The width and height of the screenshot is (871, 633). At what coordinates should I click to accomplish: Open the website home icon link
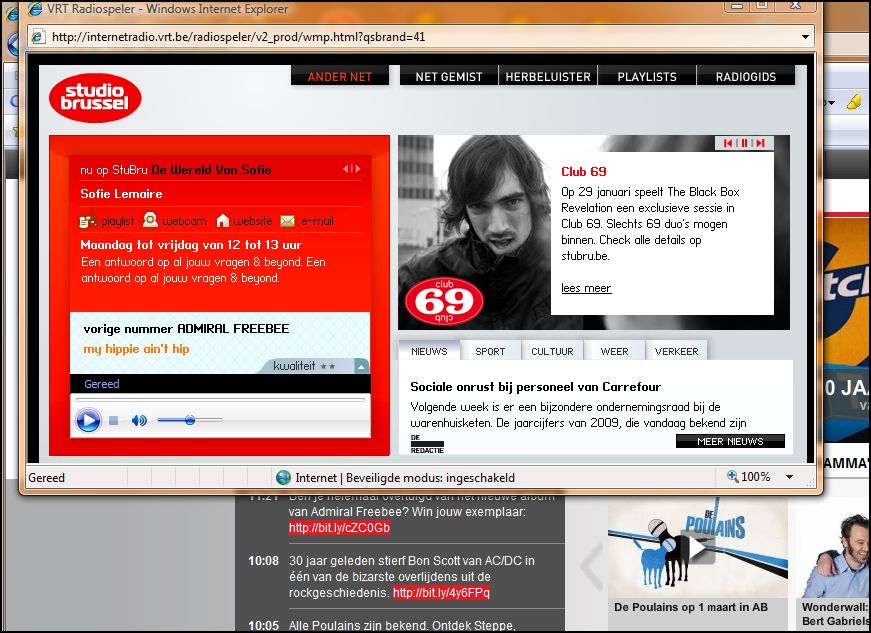pyautogui.click(x=222, y=220)
